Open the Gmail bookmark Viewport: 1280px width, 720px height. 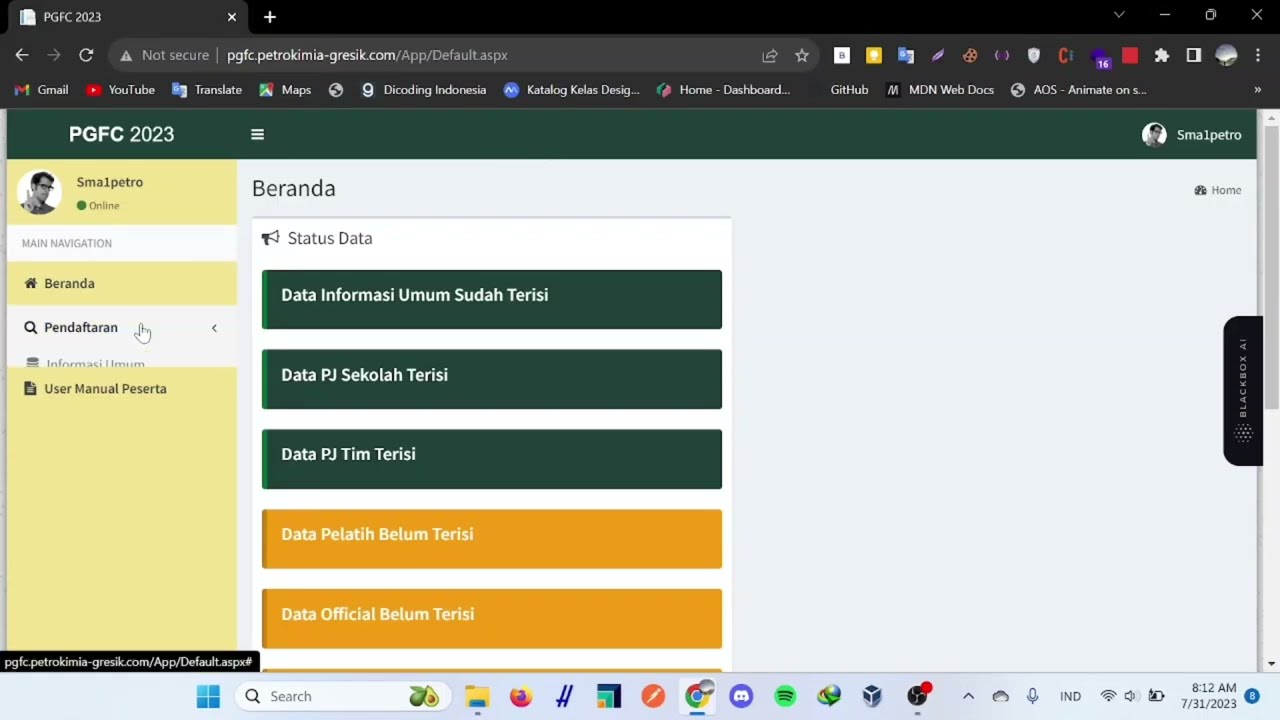point(41,90)
